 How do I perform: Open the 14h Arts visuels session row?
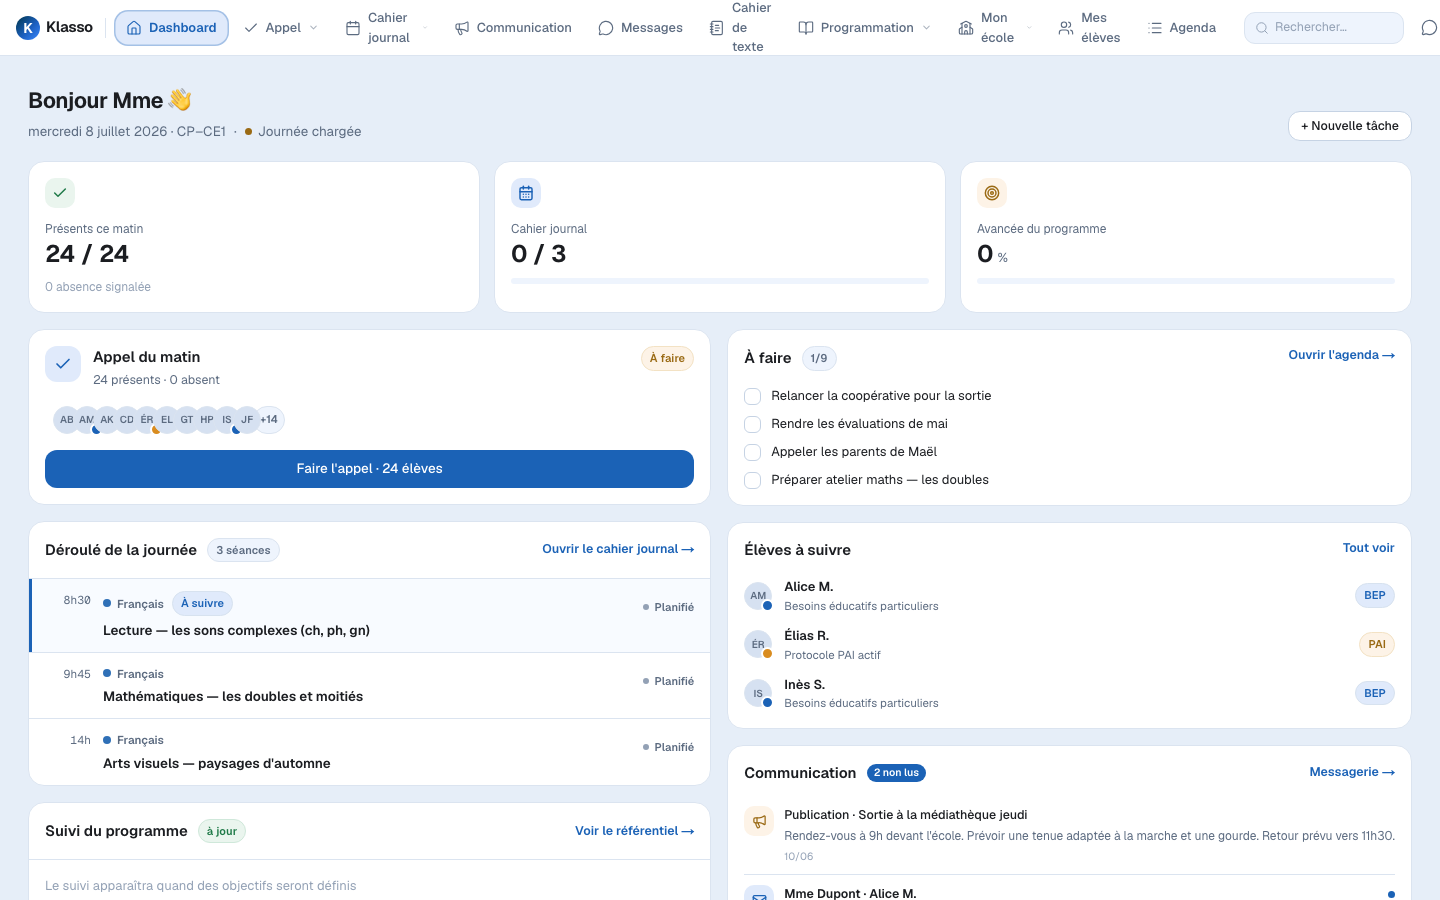point(370,752)
